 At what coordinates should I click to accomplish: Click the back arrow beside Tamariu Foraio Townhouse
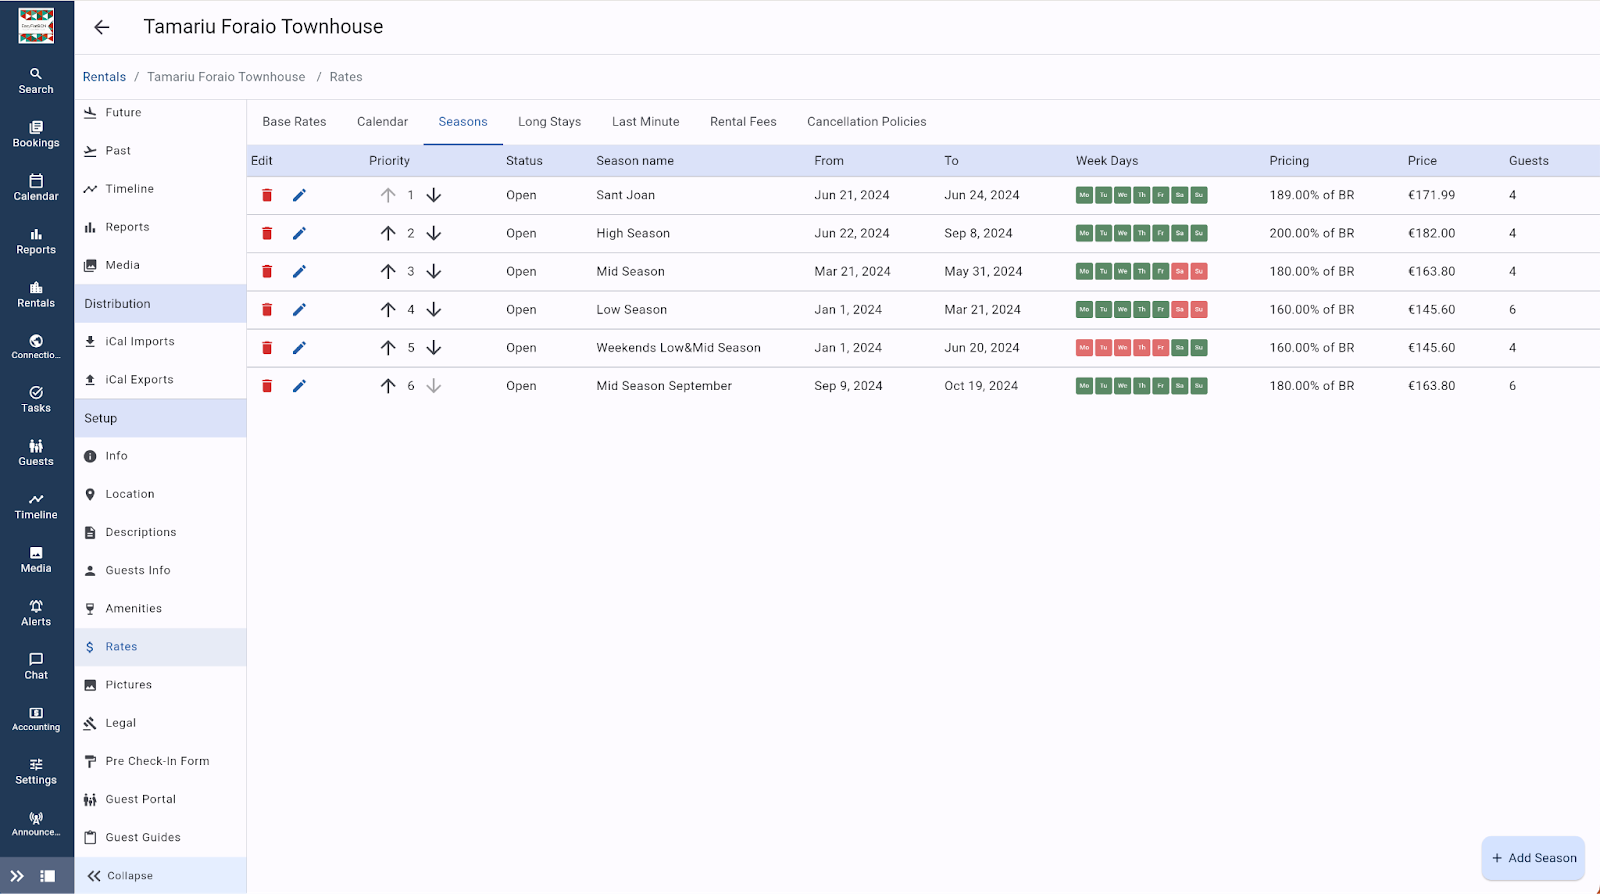[x=102, y=27]
